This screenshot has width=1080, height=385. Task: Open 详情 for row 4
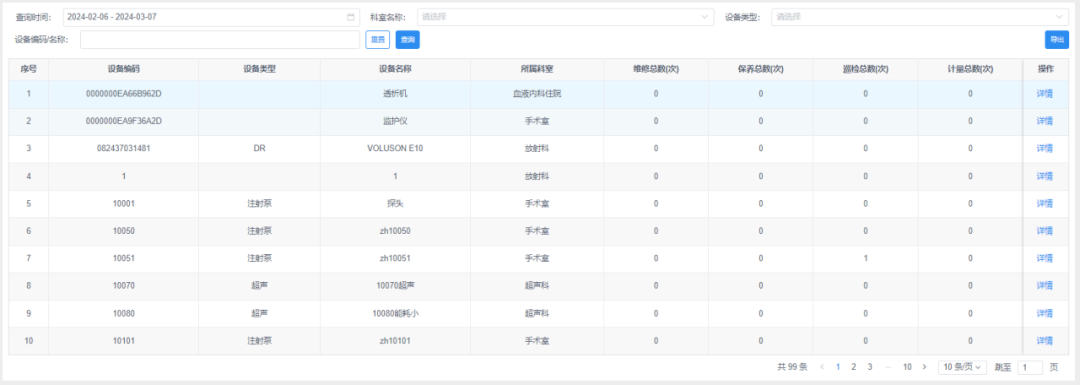1045,176
